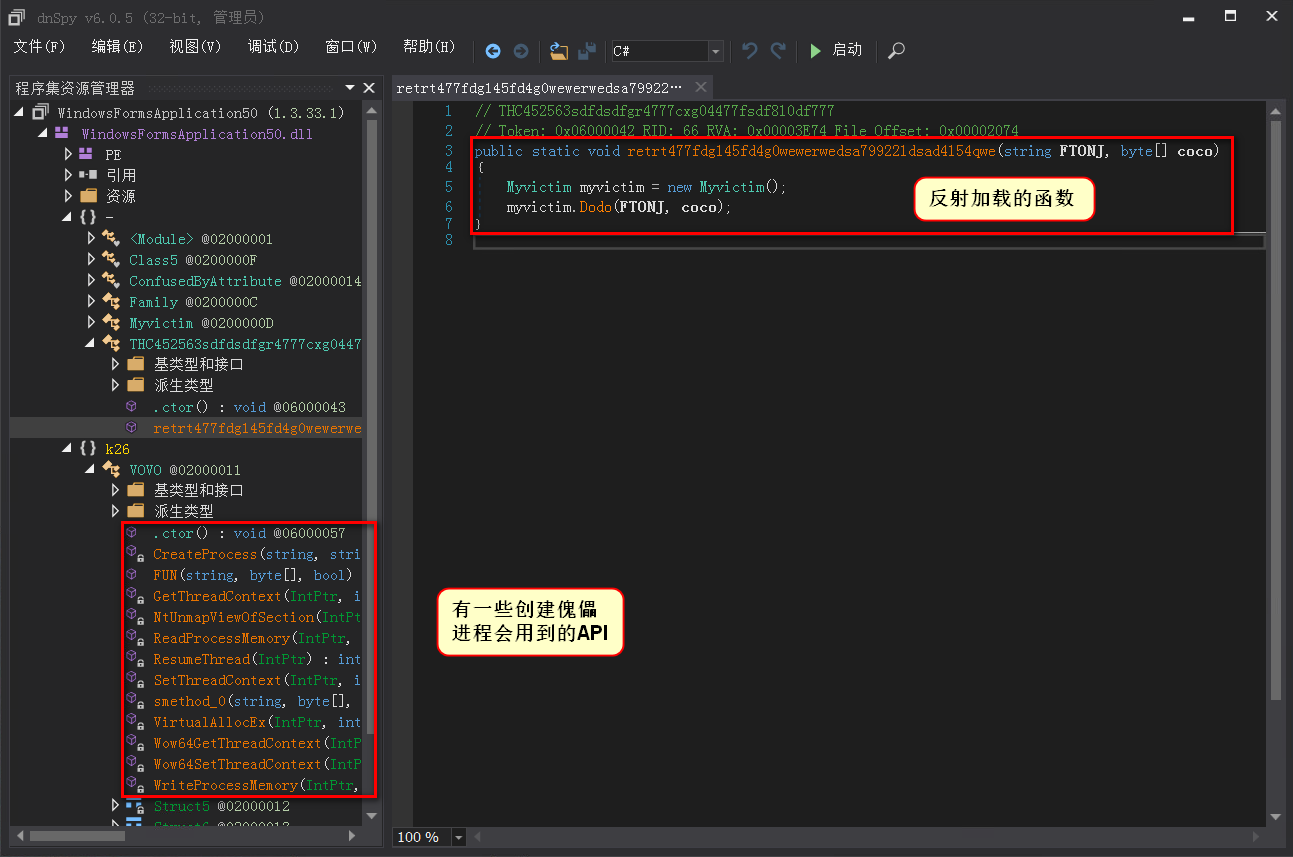Collapse the THC452563sdfdsdfgr4777cxg class node

coord(91,344)
